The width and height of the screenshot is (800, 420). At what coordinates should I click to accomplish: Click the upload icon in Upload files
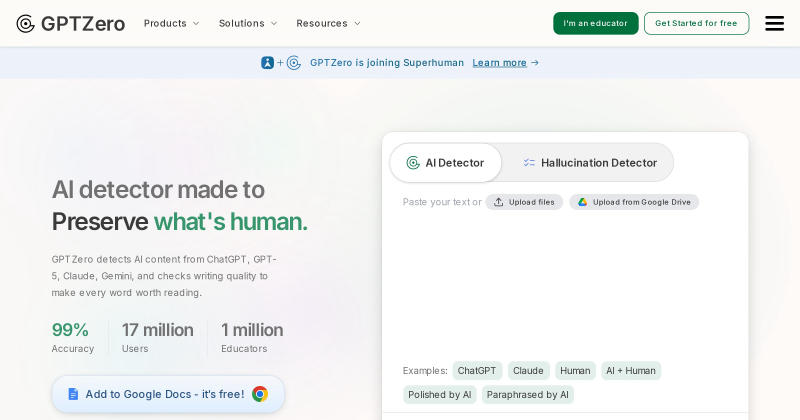click(x=499, y=202)
